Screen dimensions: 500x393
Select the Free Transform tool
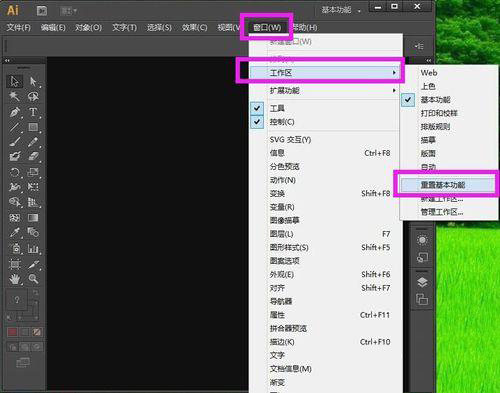tap(33, 187)
